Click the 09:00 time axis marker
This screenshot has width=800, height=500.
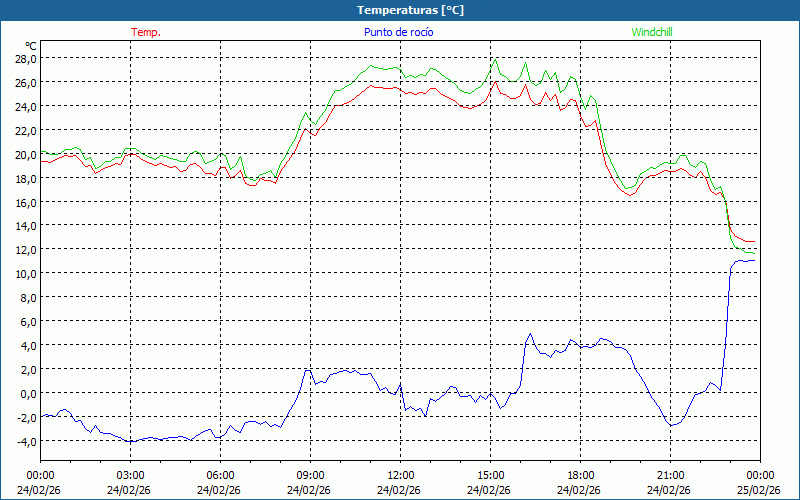pyautogui.click(x=310, y=475)
